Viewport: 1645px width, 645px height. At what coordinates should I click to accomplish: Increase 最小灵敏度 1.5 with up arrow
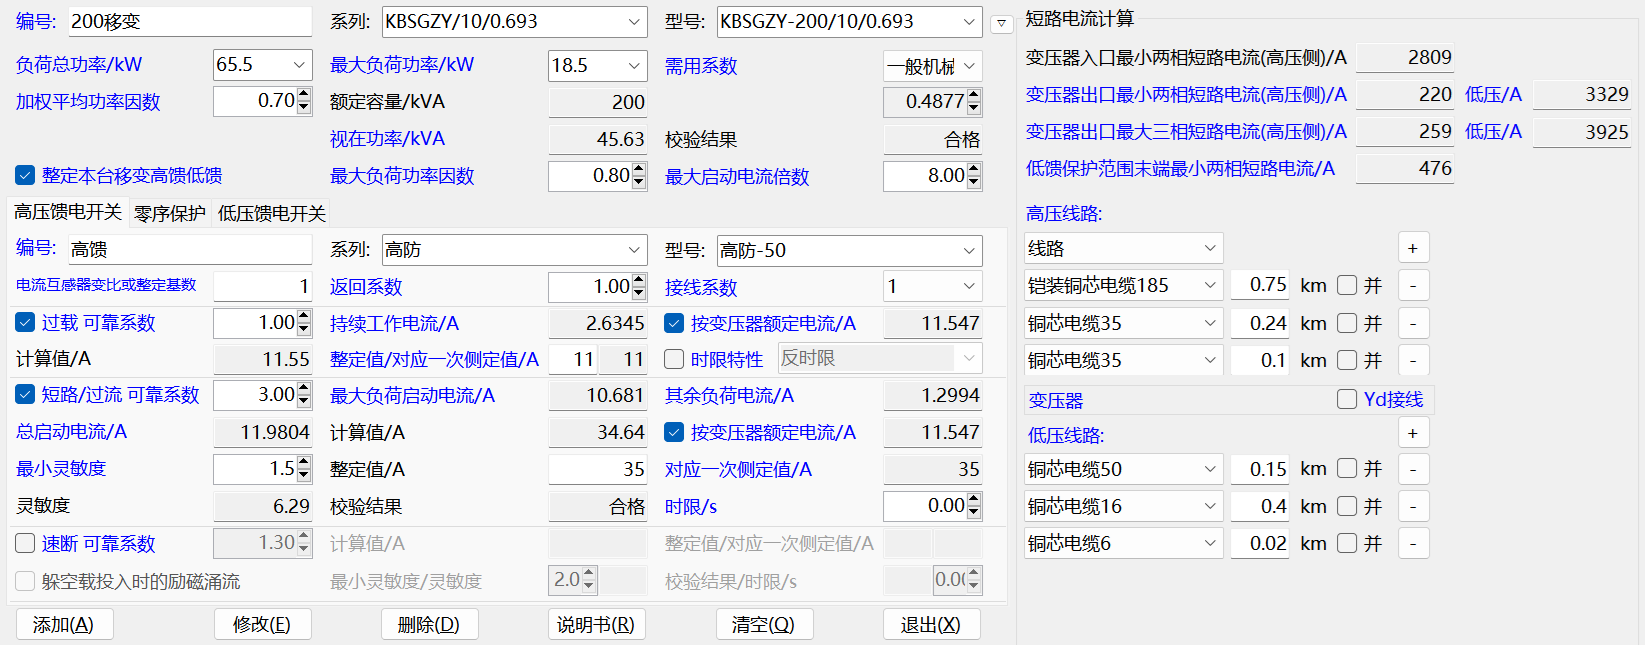pos(304,462)
